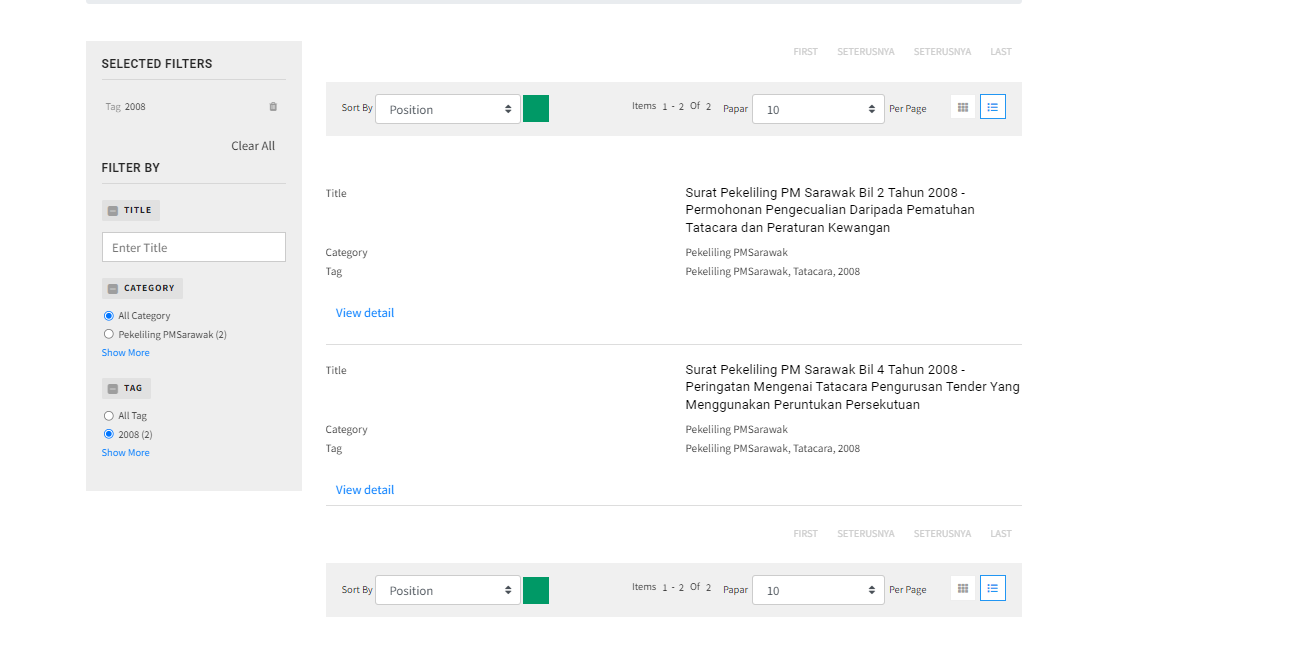Collapse the Category filter section icon
The image size is (1291, 646).
point(113,289)
